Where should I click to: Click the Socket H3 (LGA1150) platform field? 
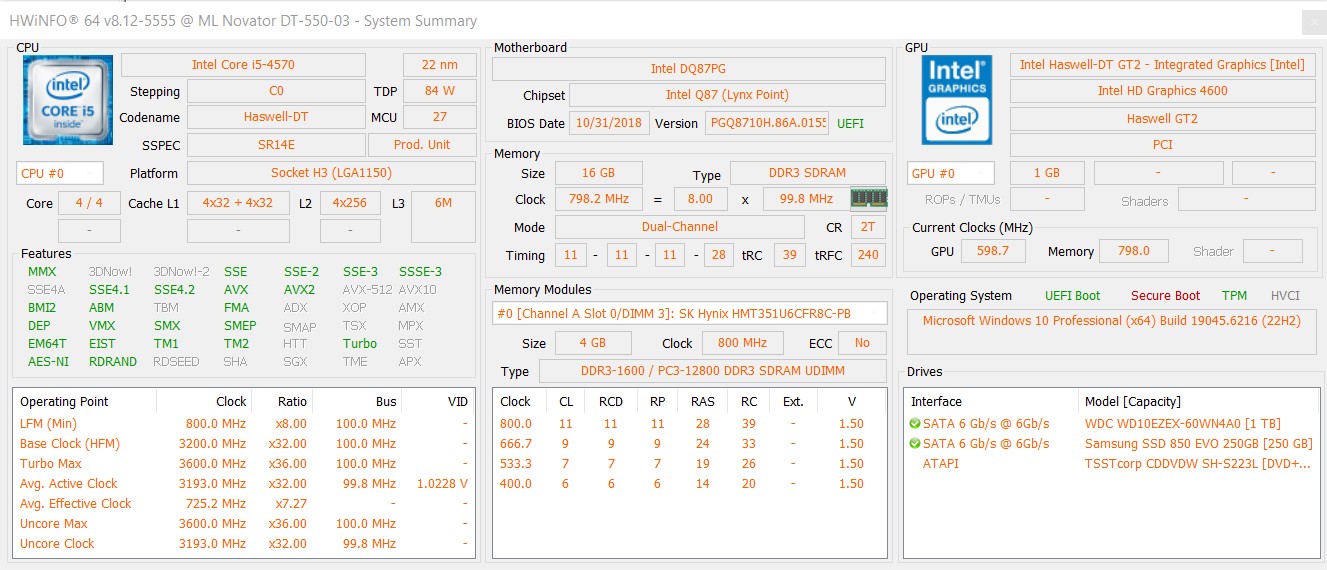click(x=332, y=173)
